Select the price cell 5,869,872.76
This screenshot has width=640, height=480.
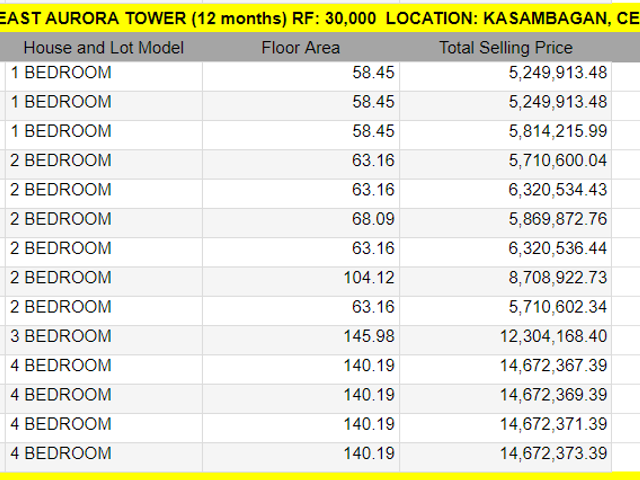click(x=505, y=223)
